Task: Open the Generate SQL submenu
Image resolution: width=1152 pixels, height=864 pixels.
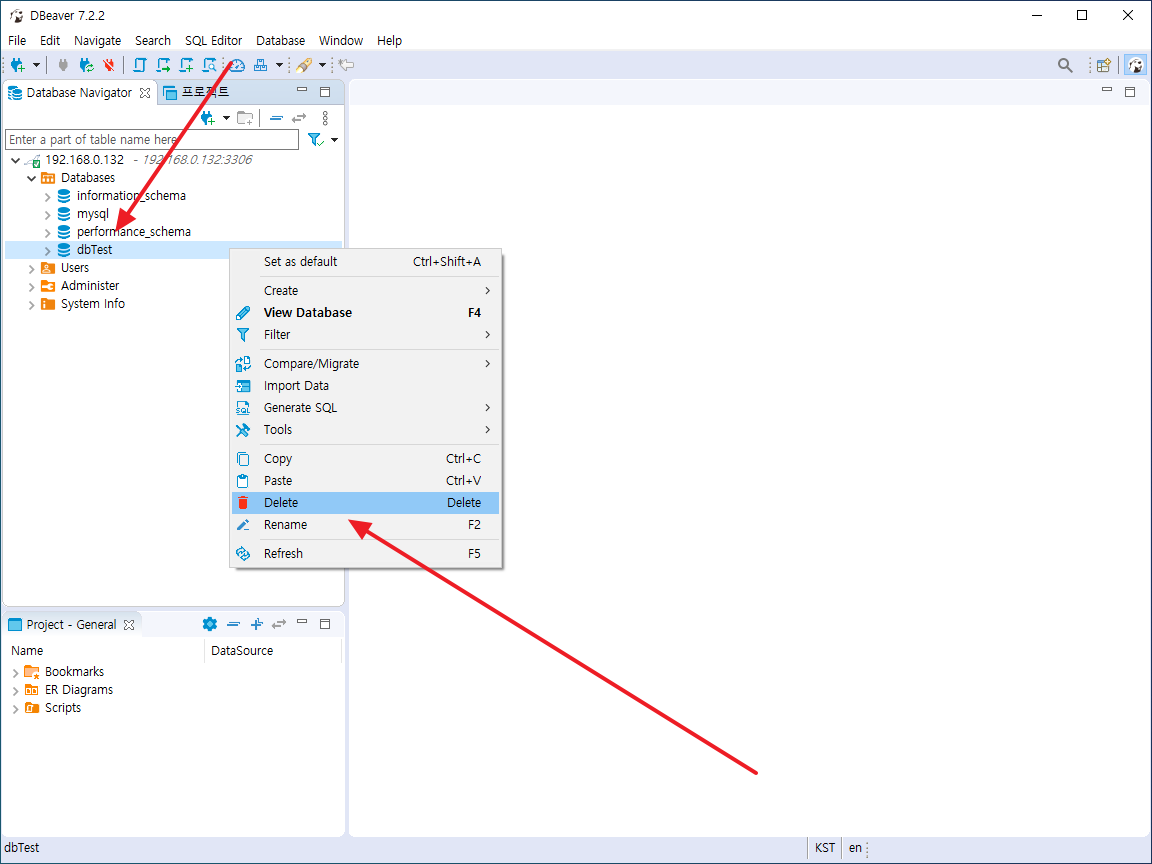Action: tap(365, 408)
